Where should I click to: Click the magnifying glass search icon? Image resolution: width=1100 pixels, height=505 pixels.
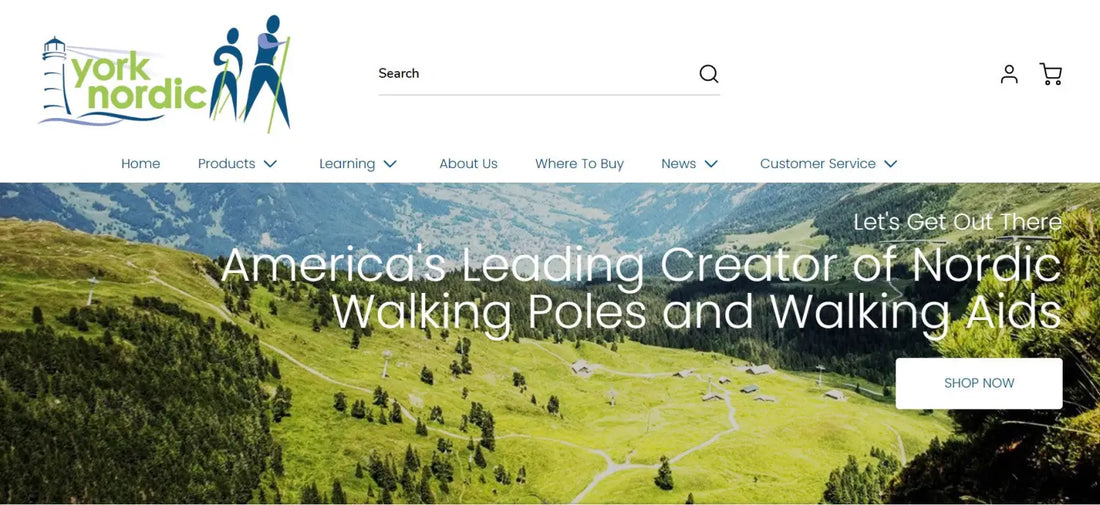[709, 74]
